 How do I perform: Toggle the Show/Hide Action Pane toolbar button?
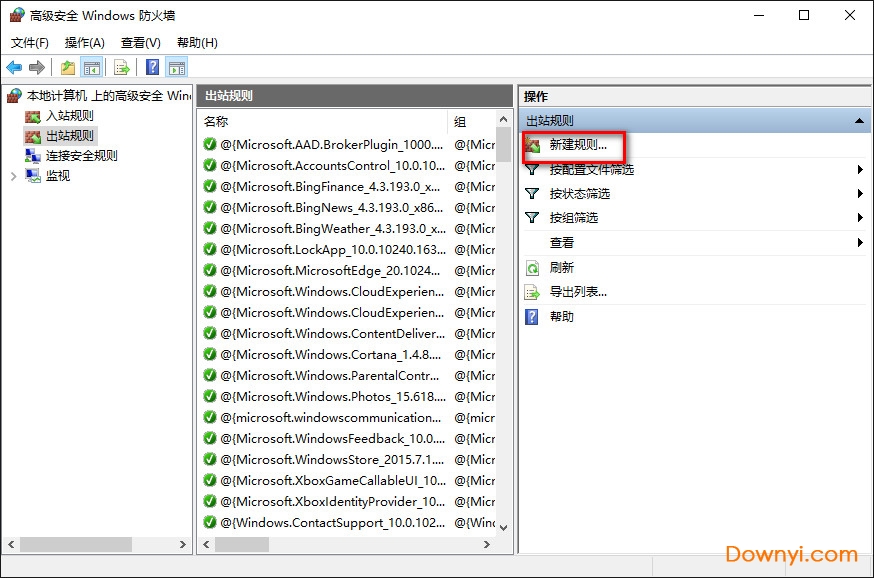[177, 67]
